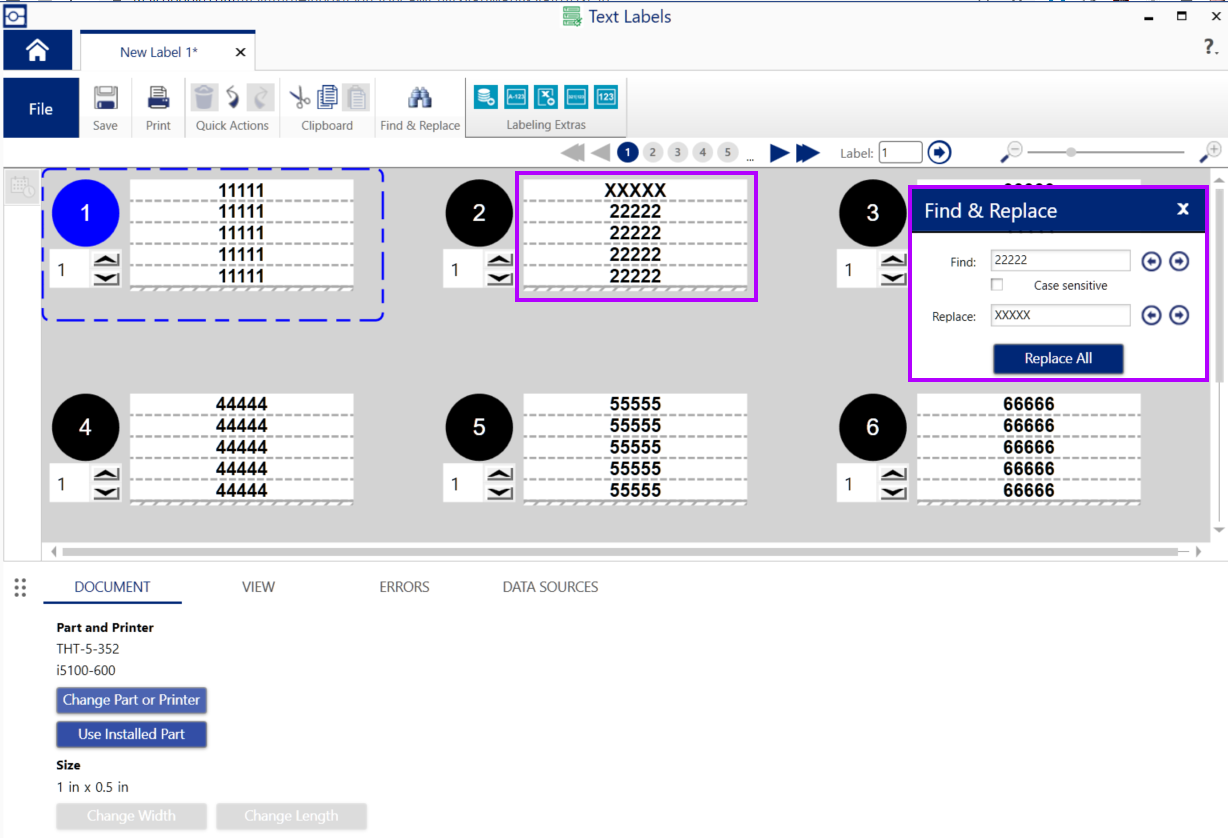Open the File menu
The width and height of the screenshot is (1228, 838).
pos(41,109)
